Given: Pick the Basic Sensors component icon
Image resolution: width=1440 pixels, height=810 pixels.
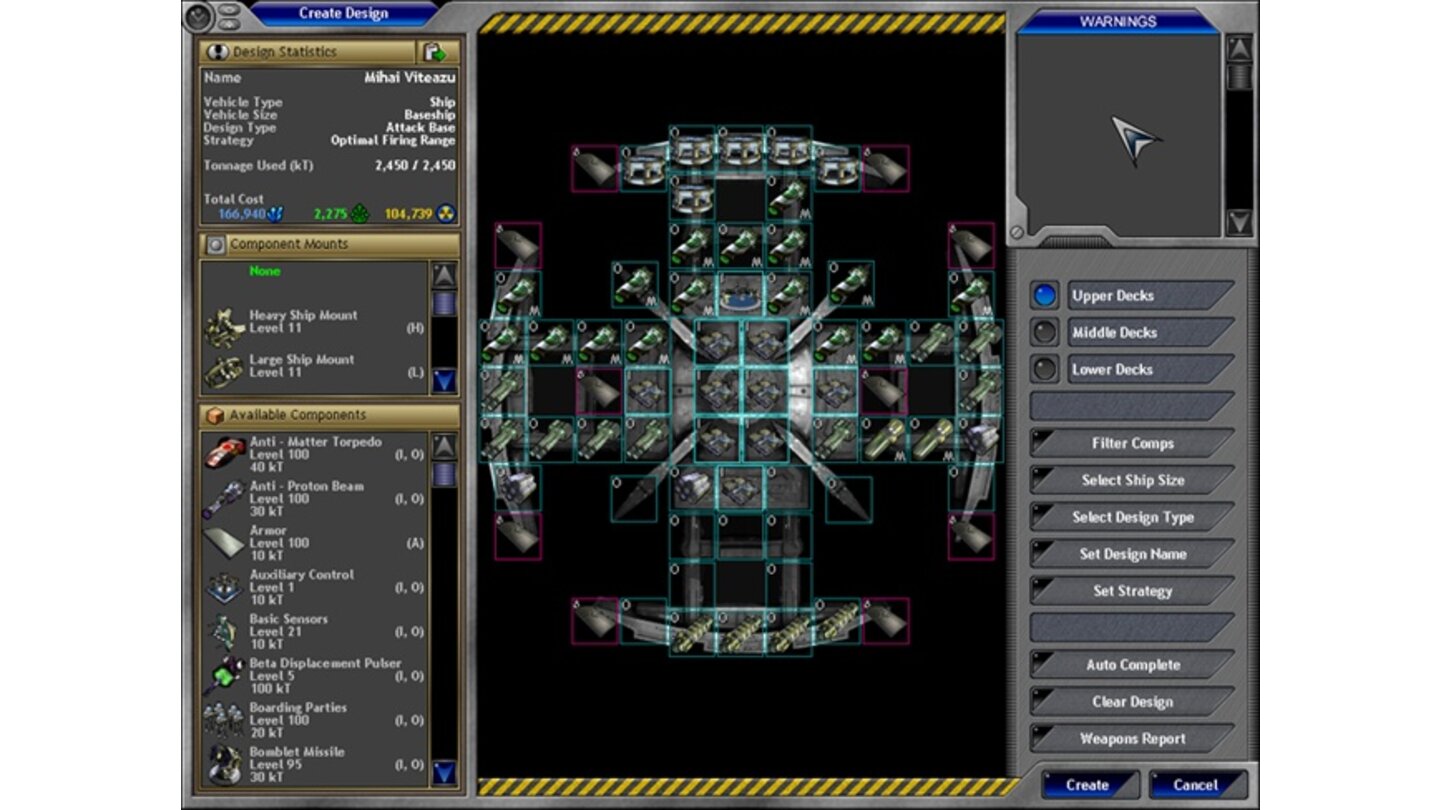Looking at the screenshot, I should [224, 631].
